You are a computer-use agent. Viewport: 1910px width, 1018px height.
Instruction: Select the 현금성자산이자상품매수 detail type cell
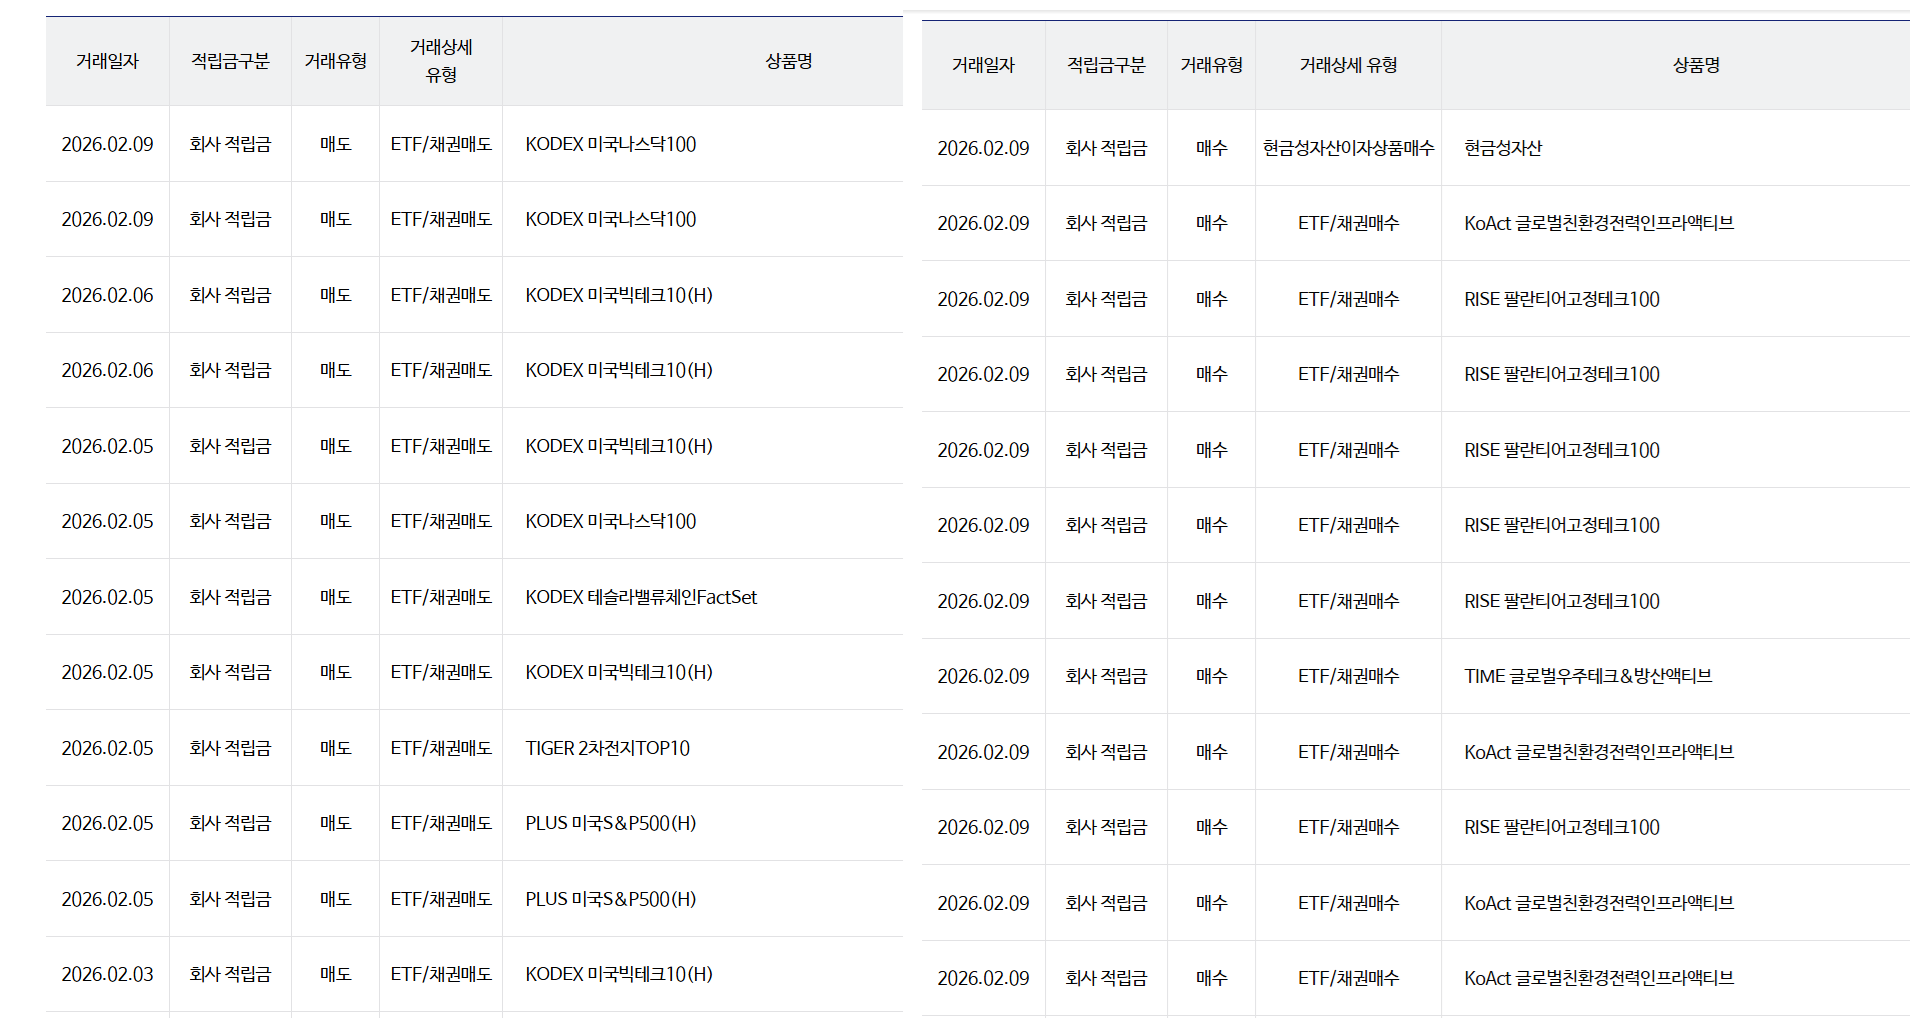click(x=1348, y=148)
